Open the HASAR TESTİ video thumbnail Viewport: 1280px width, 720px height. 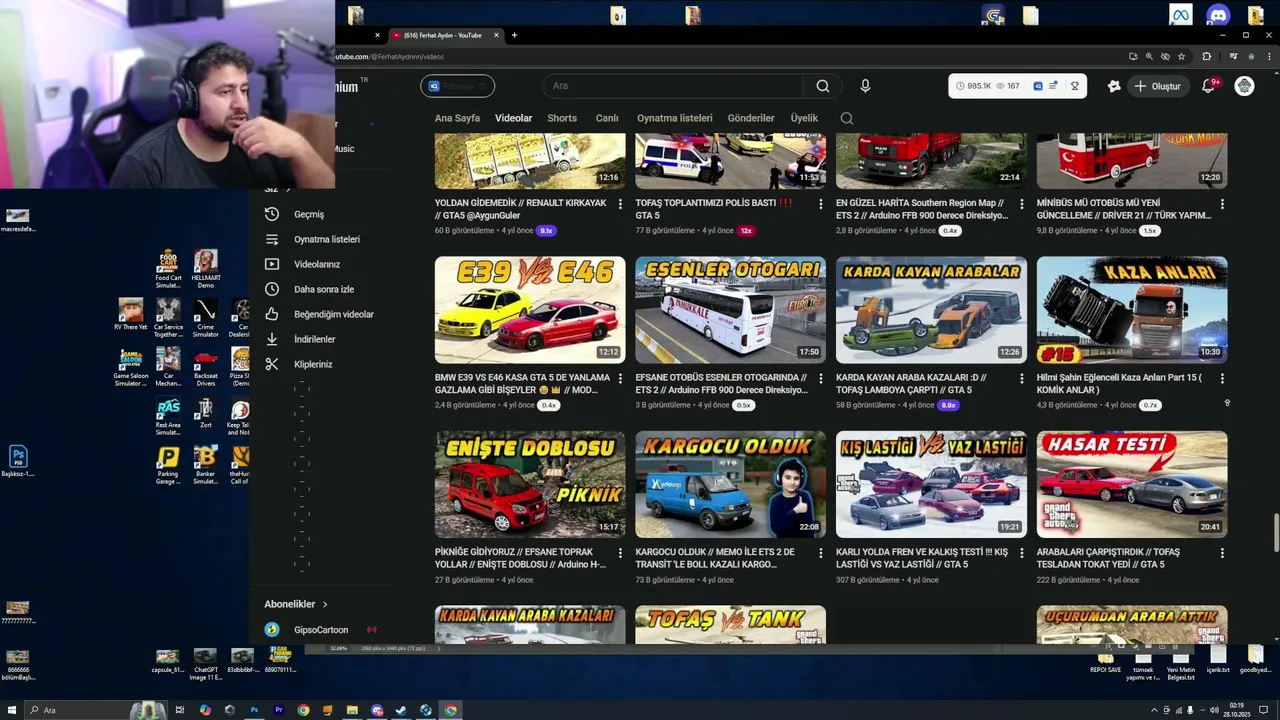[x=1132, y=485]
